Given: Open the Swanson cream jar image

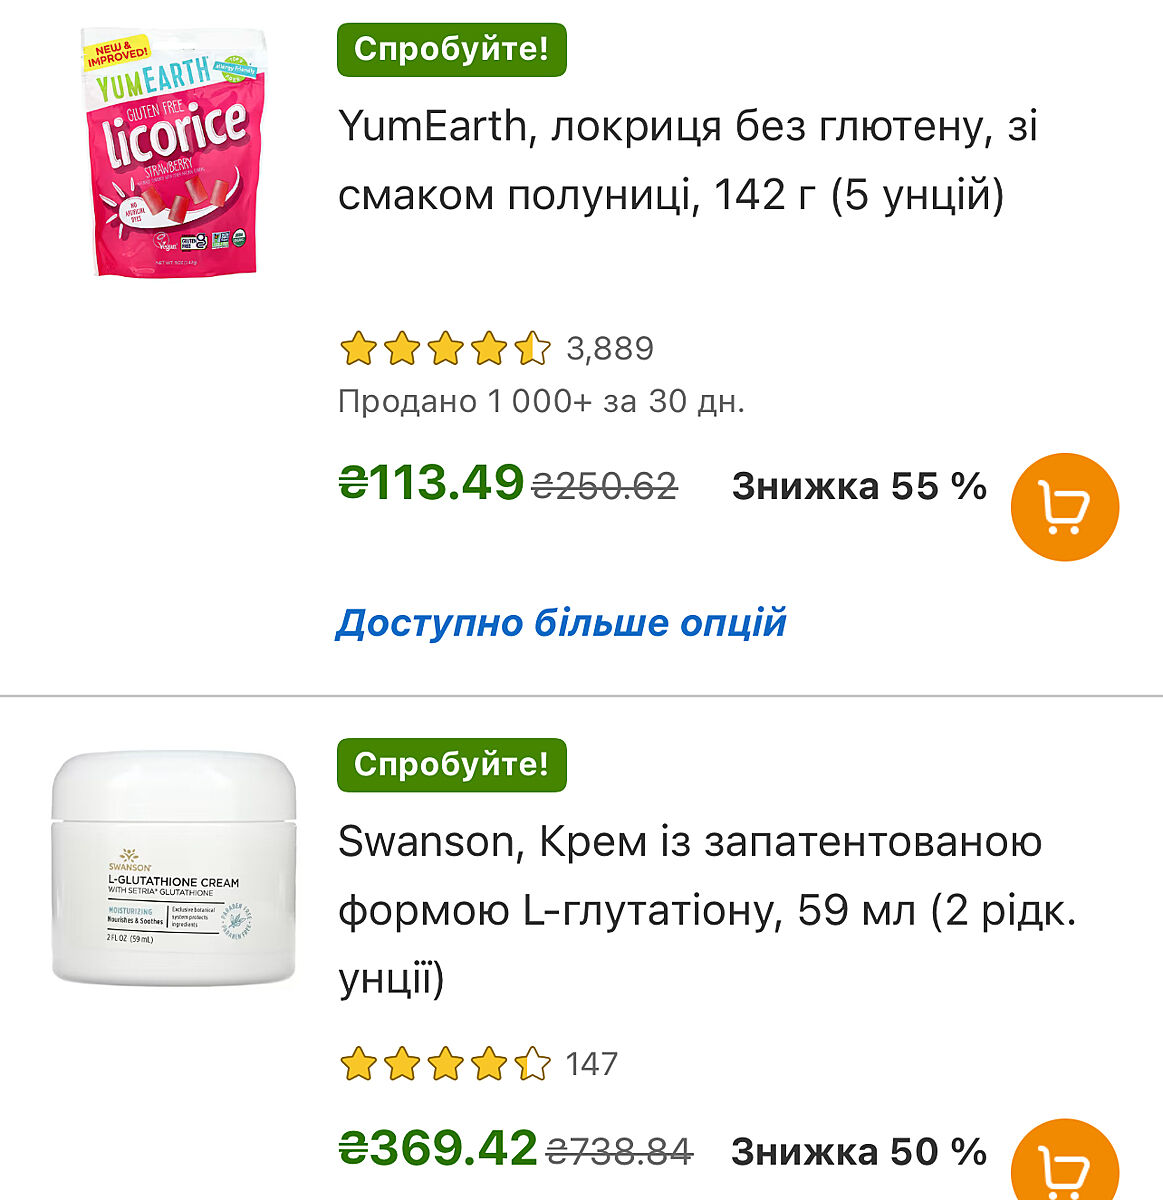Looking at the screenshot, I should tap(174, 867).
